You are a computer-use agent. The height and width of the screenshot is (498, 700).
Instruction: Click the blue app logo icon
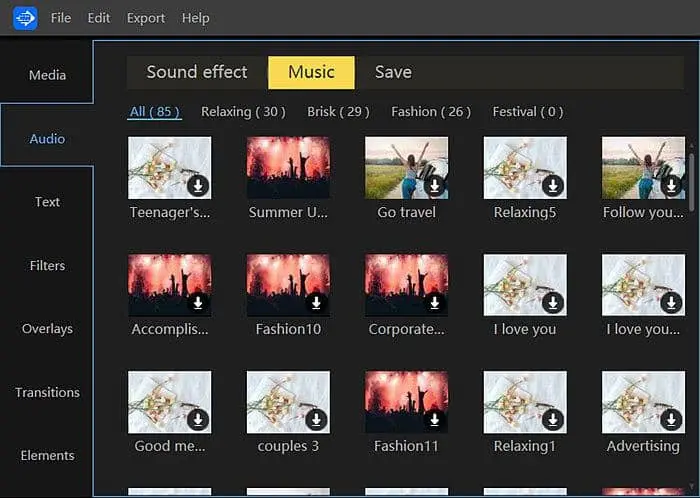[x=25, y=18]
